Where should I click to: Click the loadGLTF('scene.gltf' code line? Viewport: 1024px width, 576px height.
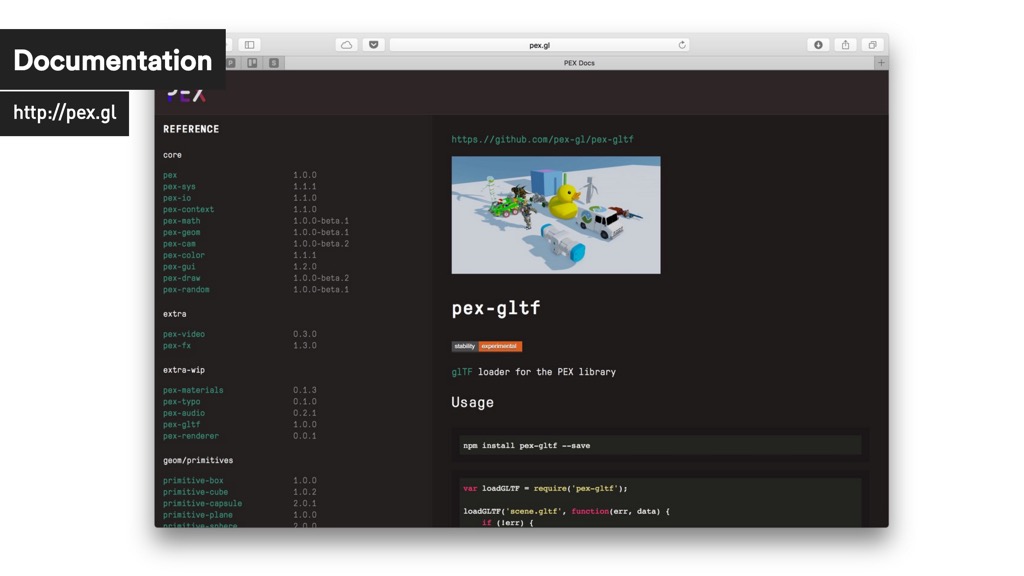pyautogui.click(x=566, y=511)
